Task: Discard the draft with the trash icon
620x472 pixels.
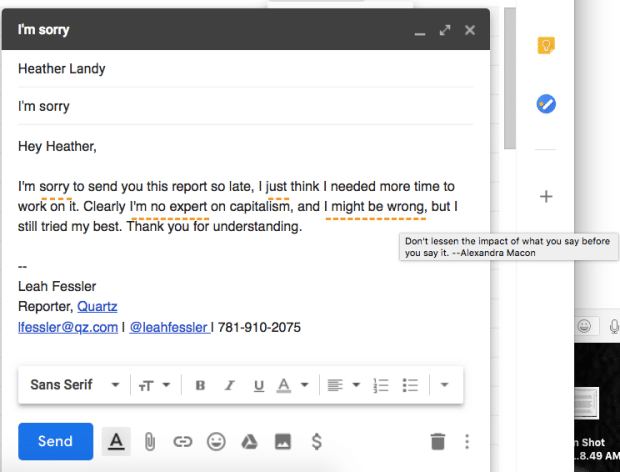Action: click(x=436, y=441)
